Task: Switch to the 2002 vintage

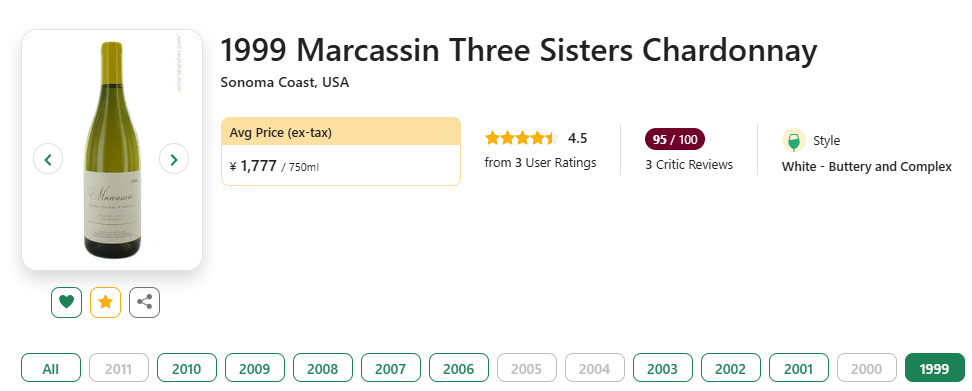Action: click(x=731, y=367)
